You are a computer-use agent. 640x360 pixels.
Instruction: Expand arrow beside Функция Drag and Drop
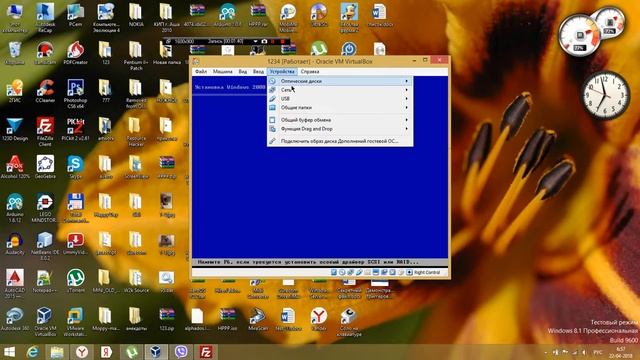click(407, 129)
